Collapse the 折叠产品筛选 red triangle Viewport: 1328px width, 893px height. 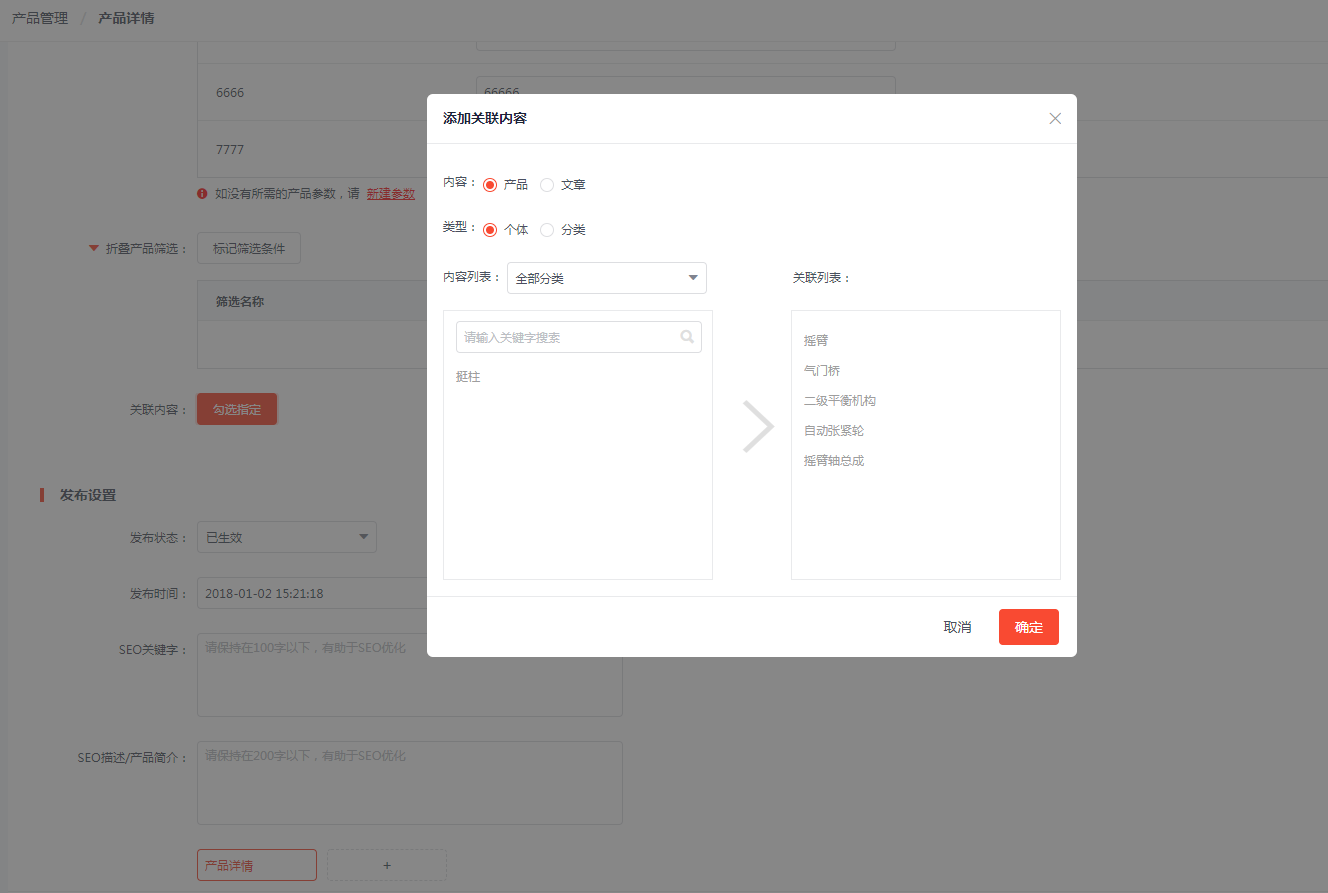(x=94, y=248)
